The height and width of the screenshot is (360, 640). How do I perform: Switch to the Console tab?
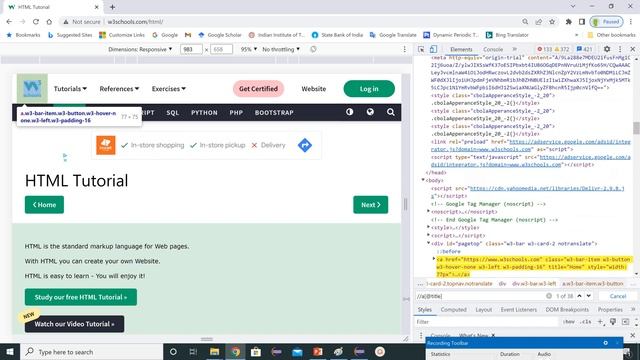click(493, 49)
